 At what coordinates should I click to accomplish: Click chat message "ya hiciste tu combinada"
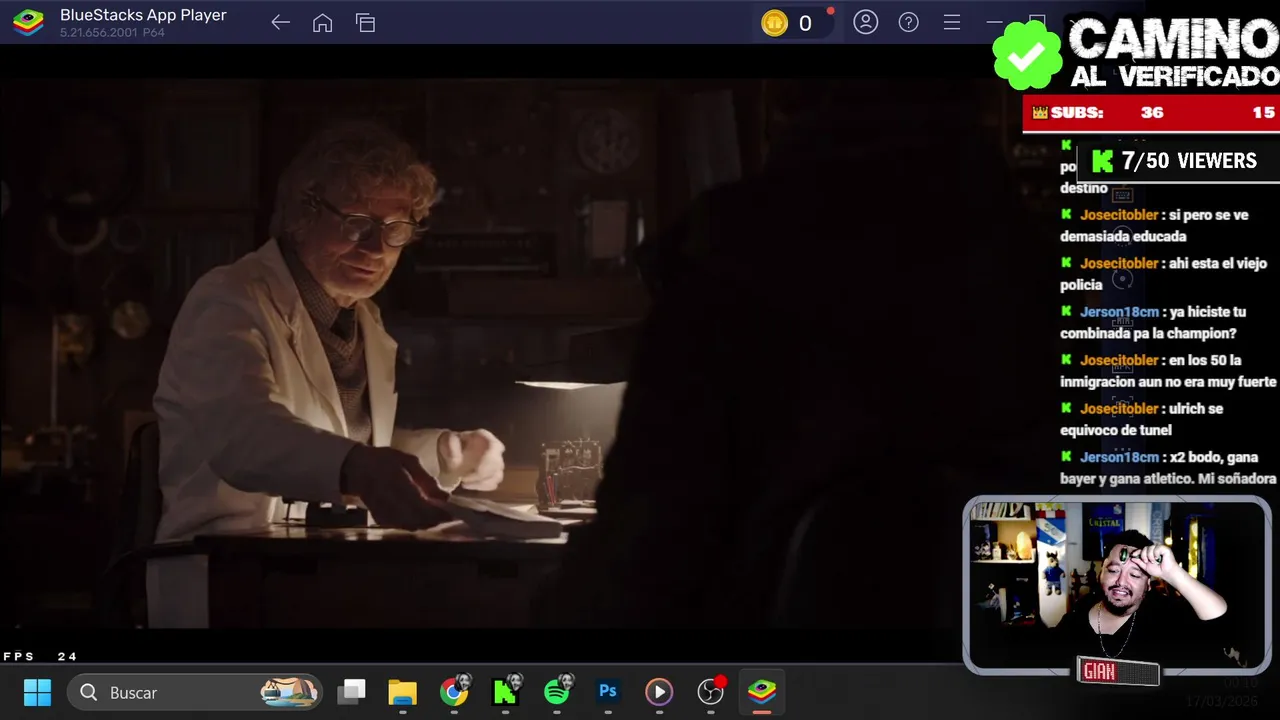[1154, 322]
